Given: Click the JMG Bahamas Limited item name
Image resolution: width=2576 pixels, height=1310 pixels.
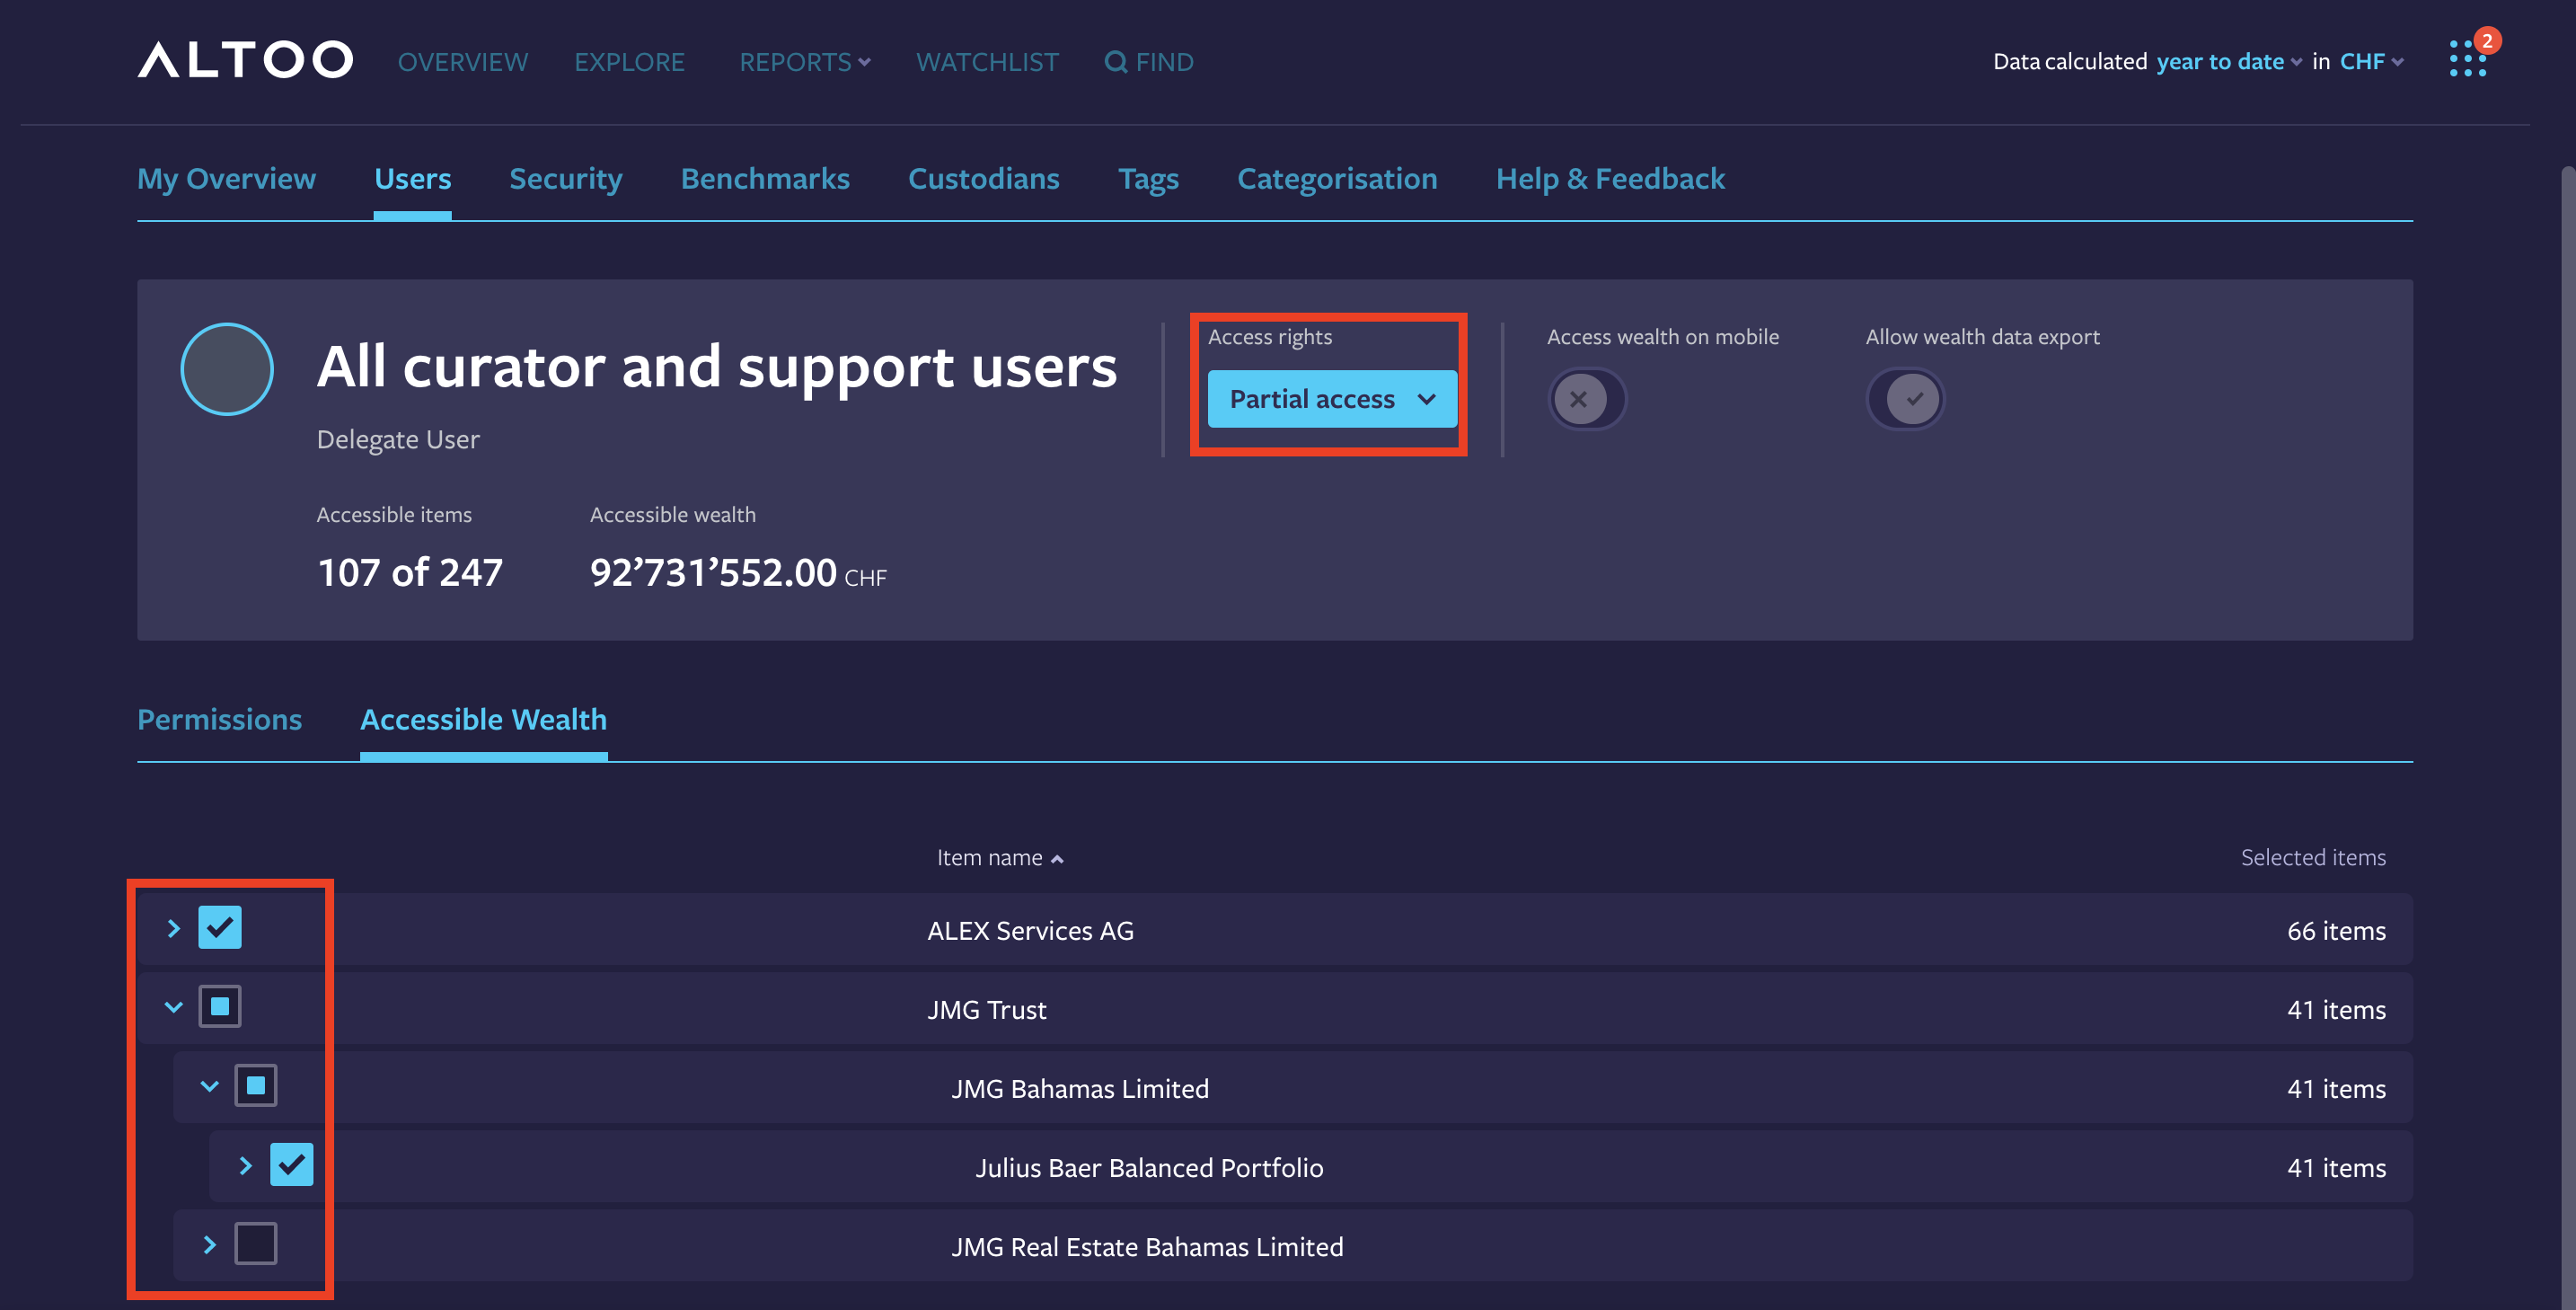Looking at the screenshot, I should point(1080,1088).
